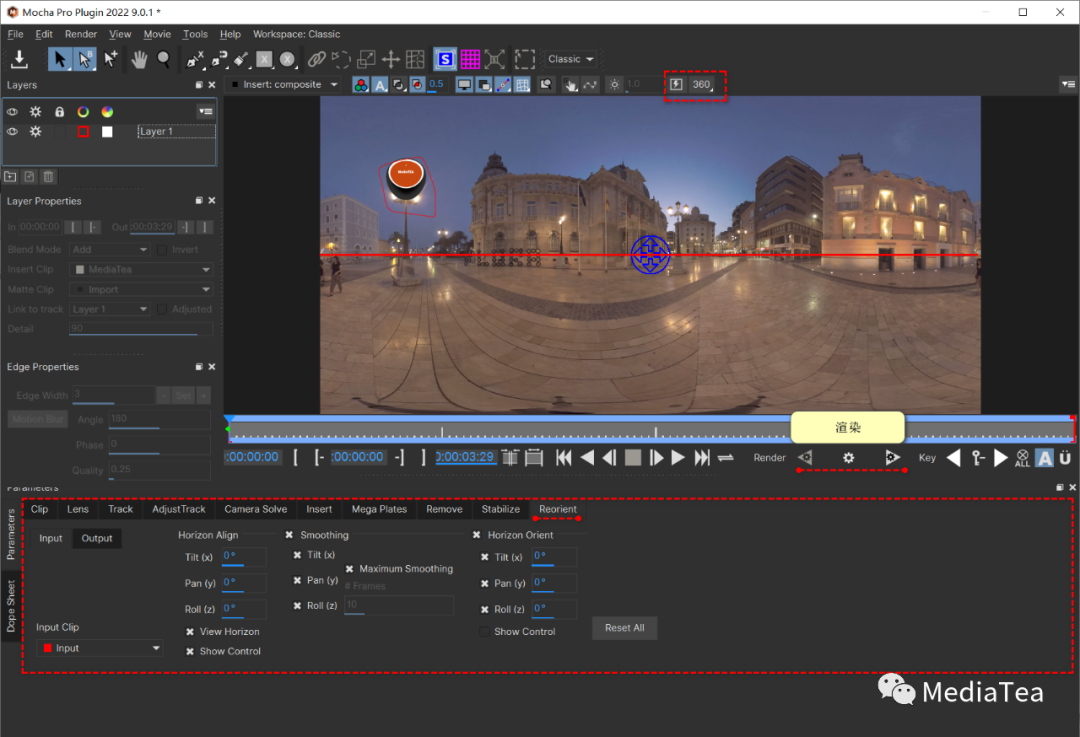Toggle the Smoothing checkbox
Image resolution: width=1080 pixels, height=737 pixels.
coord(289,535)
